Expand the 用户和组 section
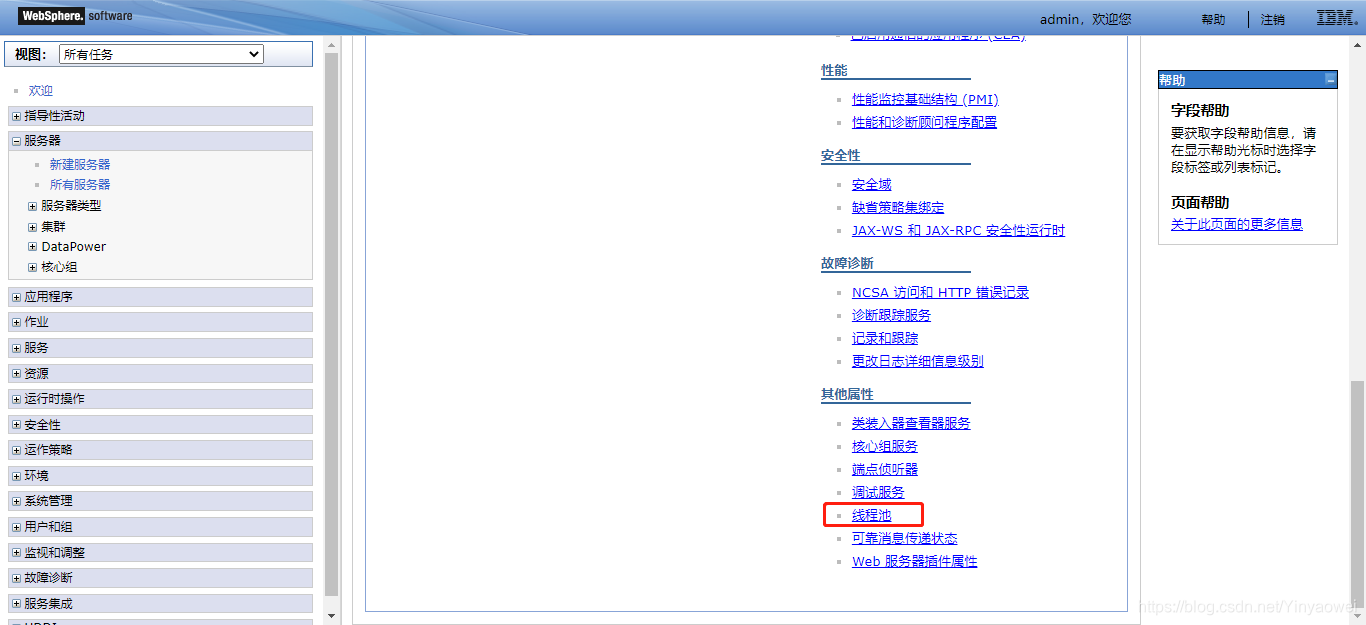The height and width of the screenshot is (625, 1366). (x=17, y=527)
